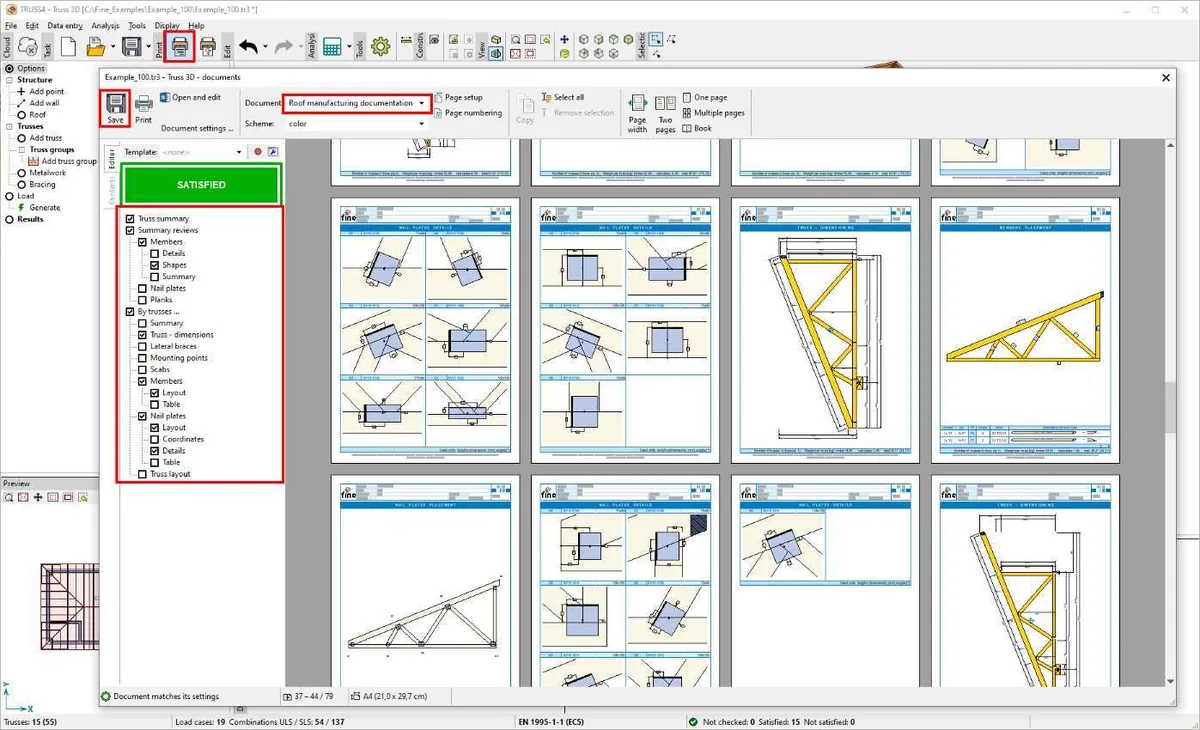The image size is (1200, 730).
Task: Create a new file with the blank page icon
Action: [69, 46]
